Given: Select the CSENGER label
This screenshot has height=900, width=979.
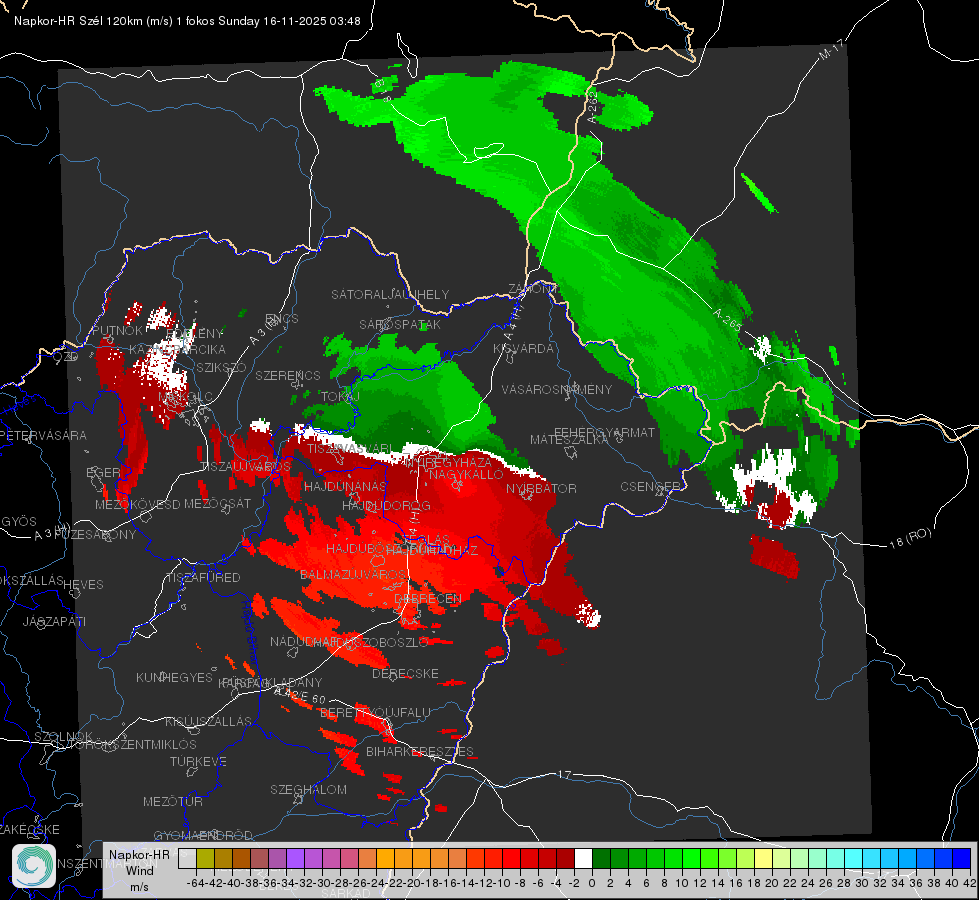Looking at the screenshot, I should tap(650, 487).
